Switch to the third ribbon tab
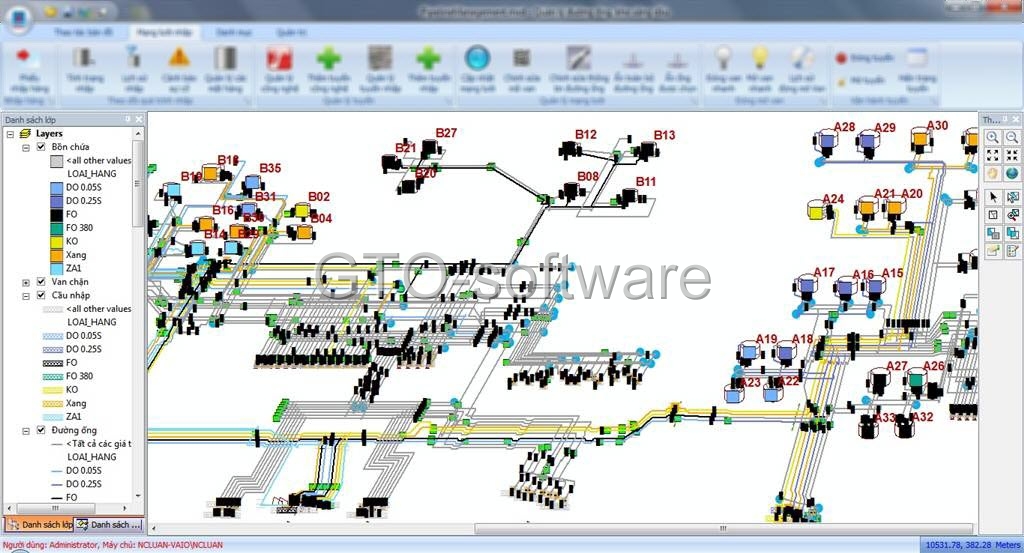Viewport: 1024px width, 553px height. point(234,32)
